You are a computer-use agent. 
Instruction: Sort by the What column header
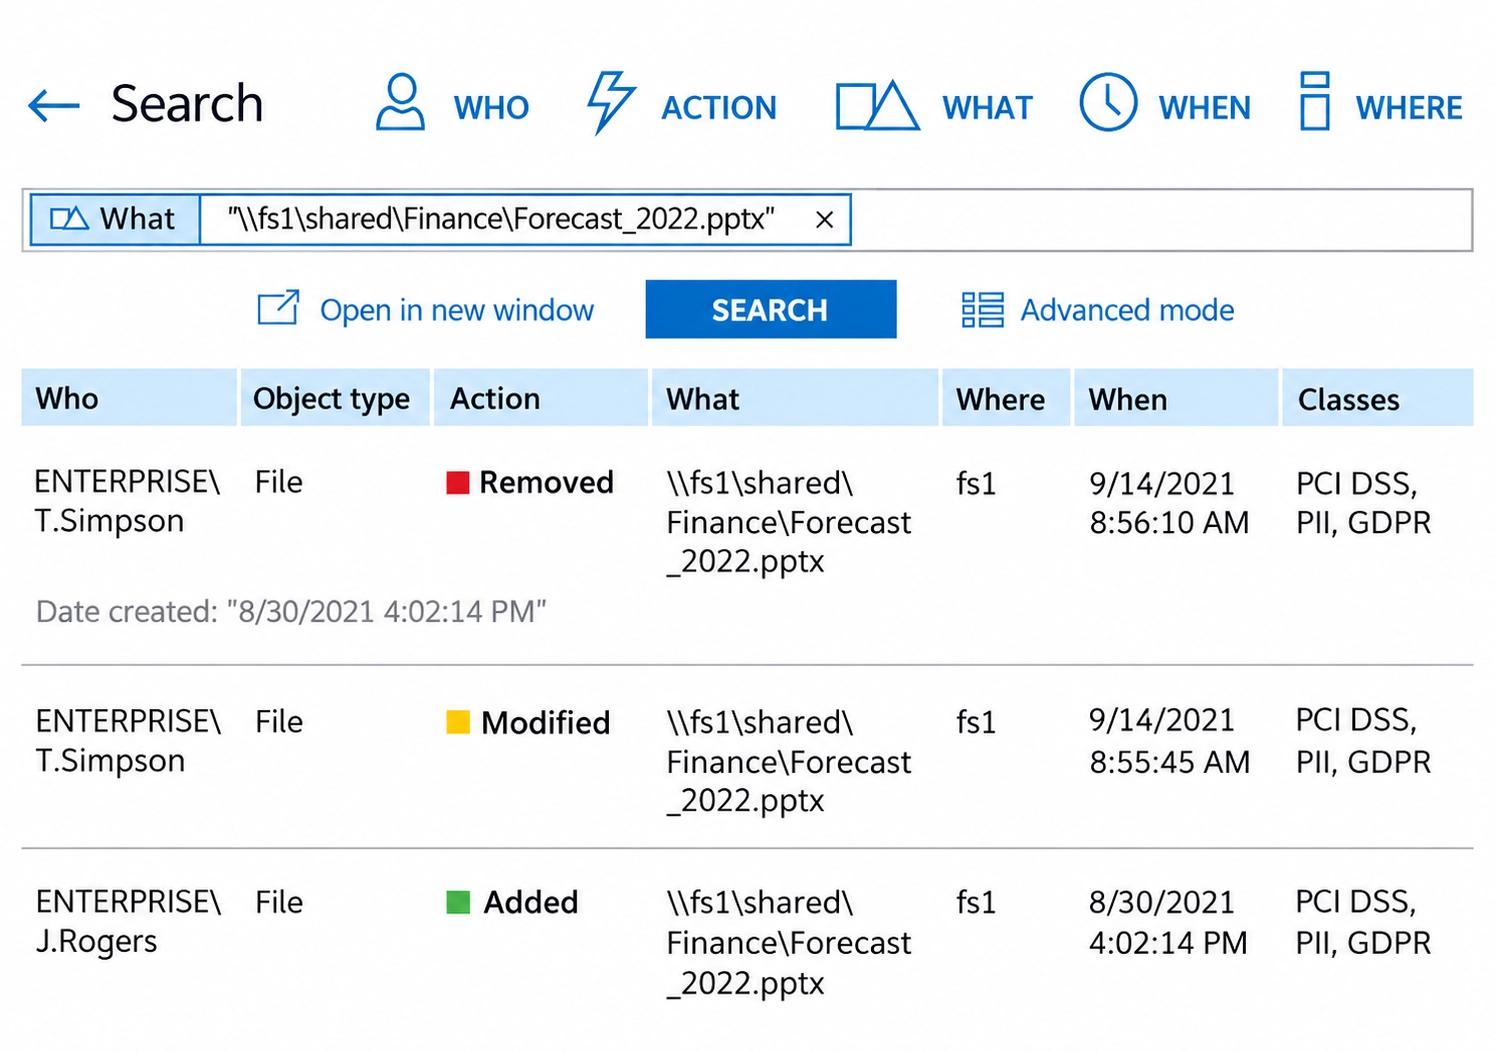(x=795, y=398)
